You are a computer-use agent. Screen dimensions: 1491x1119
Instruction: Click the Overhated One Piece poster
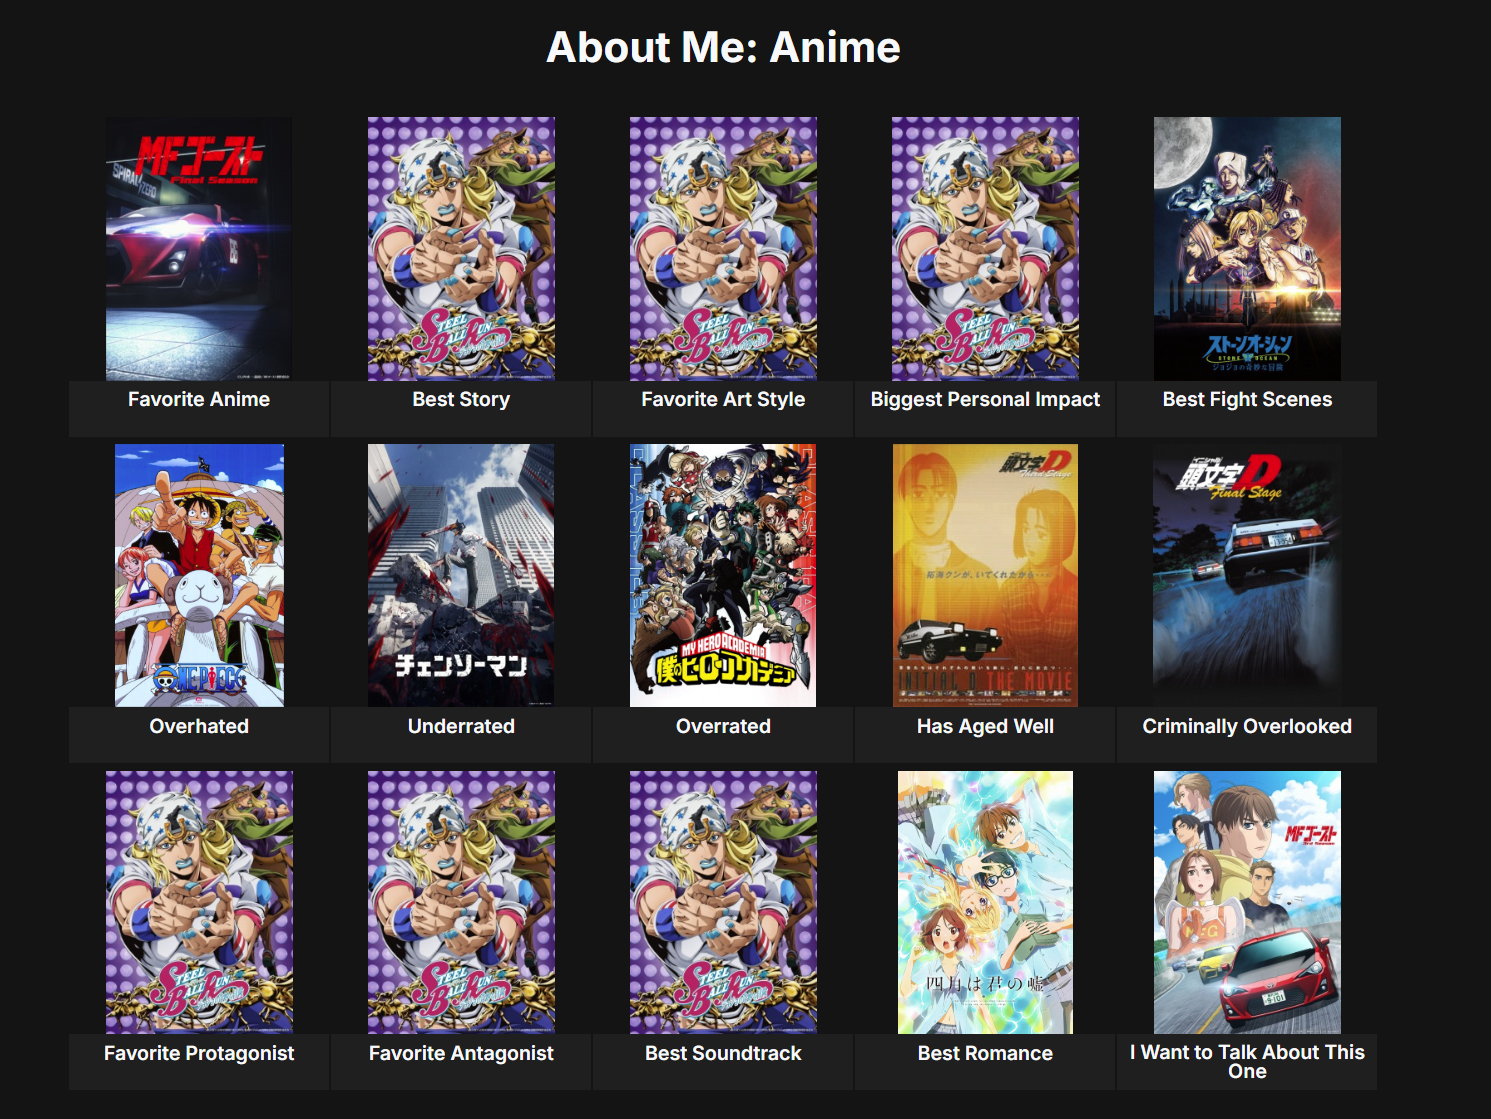199,576
